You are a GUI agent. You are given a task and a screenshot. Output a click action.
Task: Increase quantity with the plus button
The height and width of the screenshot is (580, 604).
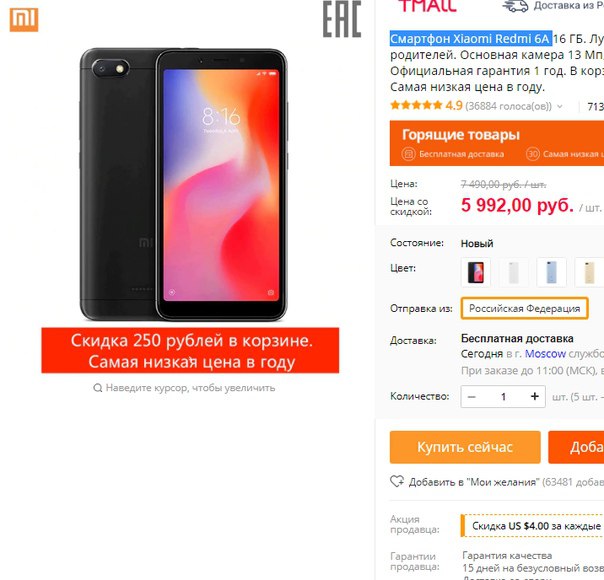point(535,396)
